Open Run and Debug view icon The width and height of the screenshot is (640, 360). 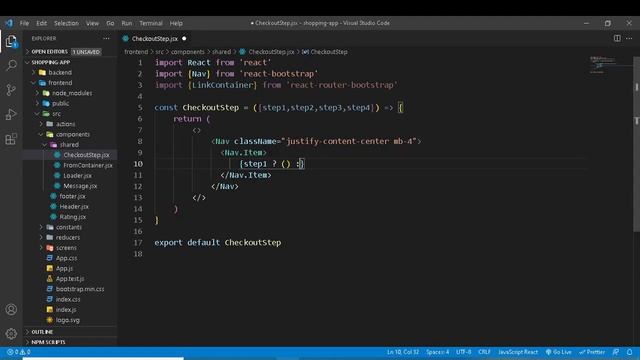click(11, 114)
